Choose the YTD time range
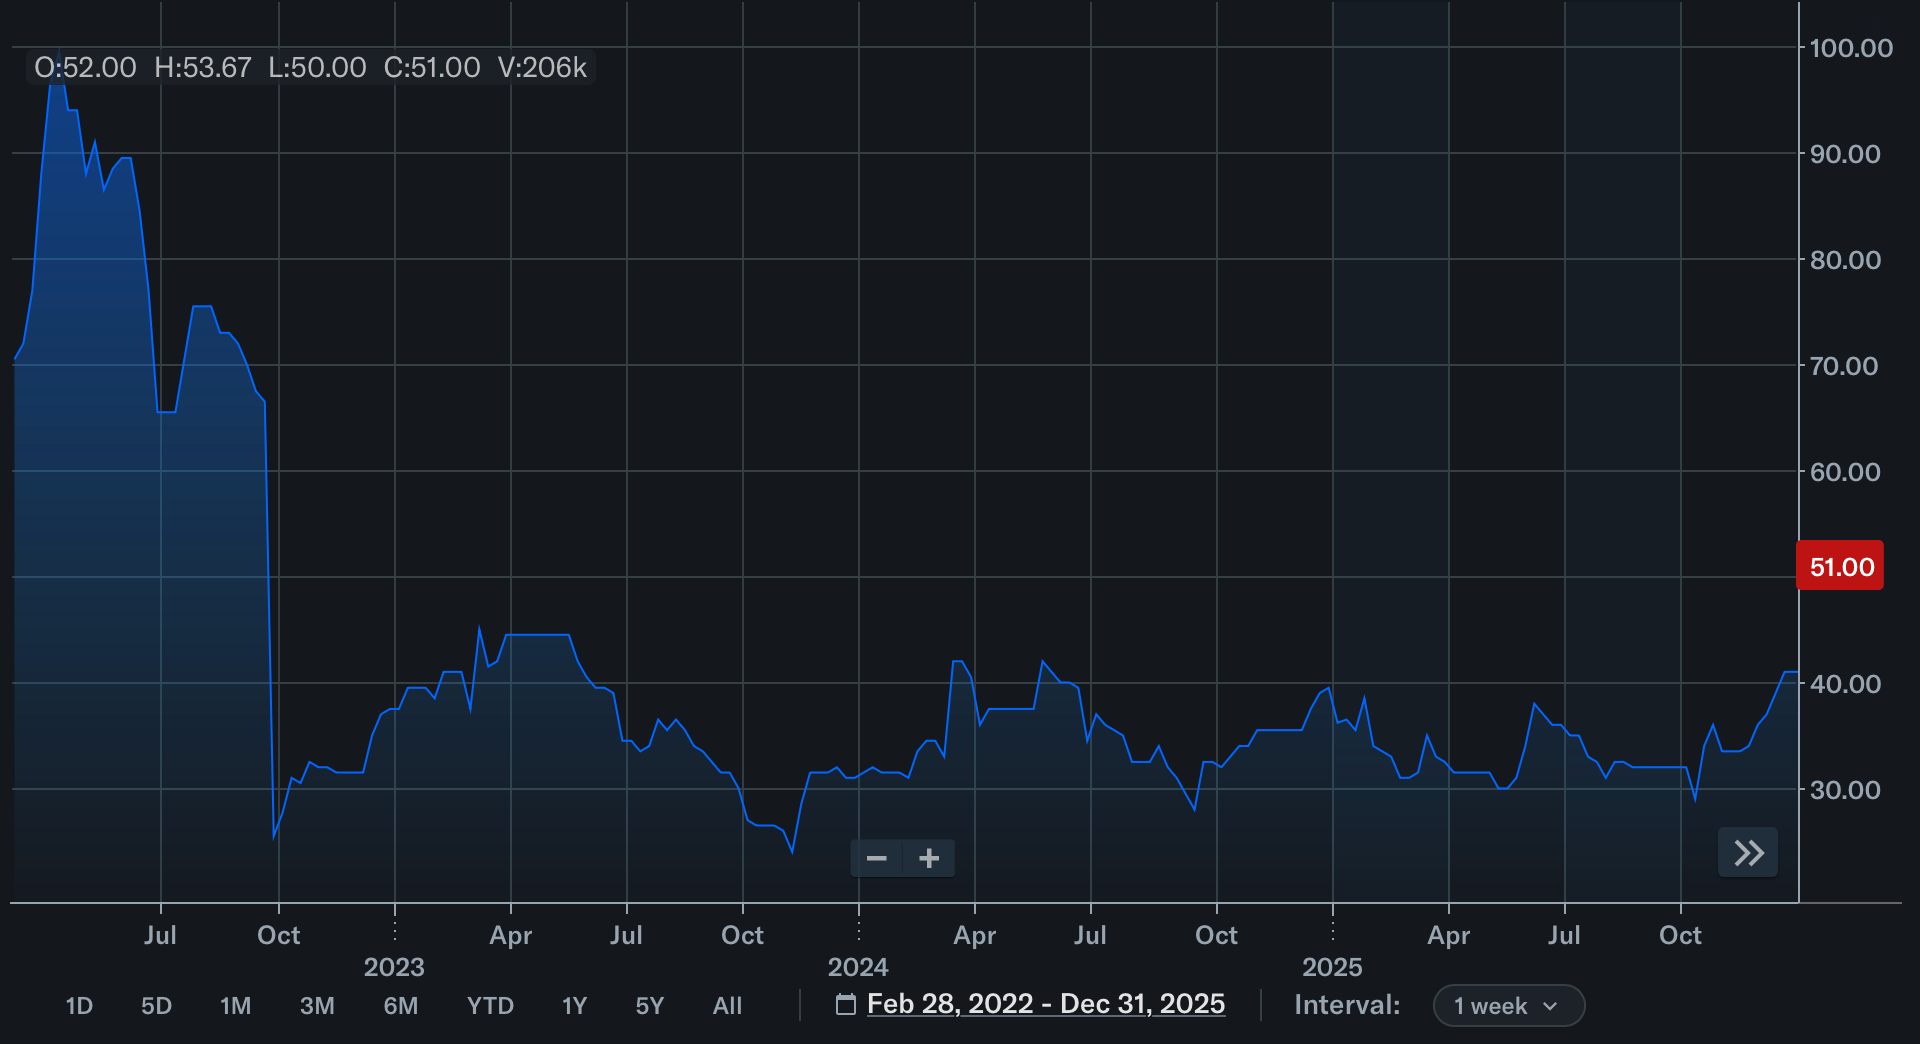The image size is (1920, 1044). (x=490, y=1006)
